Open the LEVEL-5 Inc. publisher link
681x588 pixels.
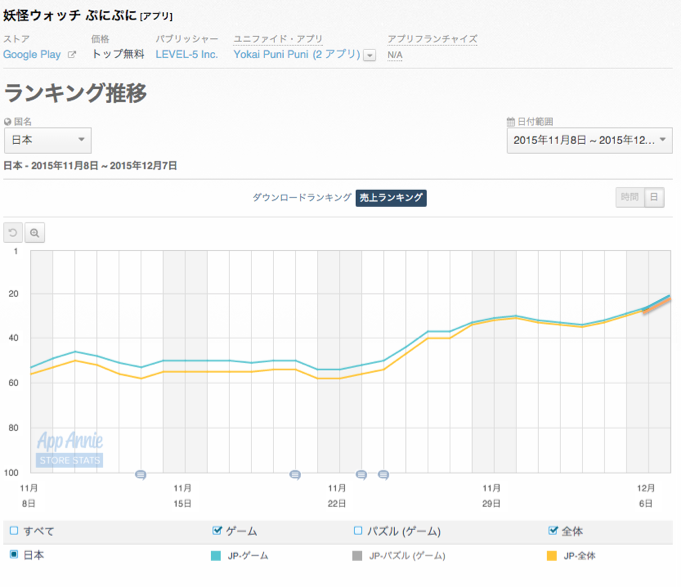pyautogui.click(x=187, y=54)
